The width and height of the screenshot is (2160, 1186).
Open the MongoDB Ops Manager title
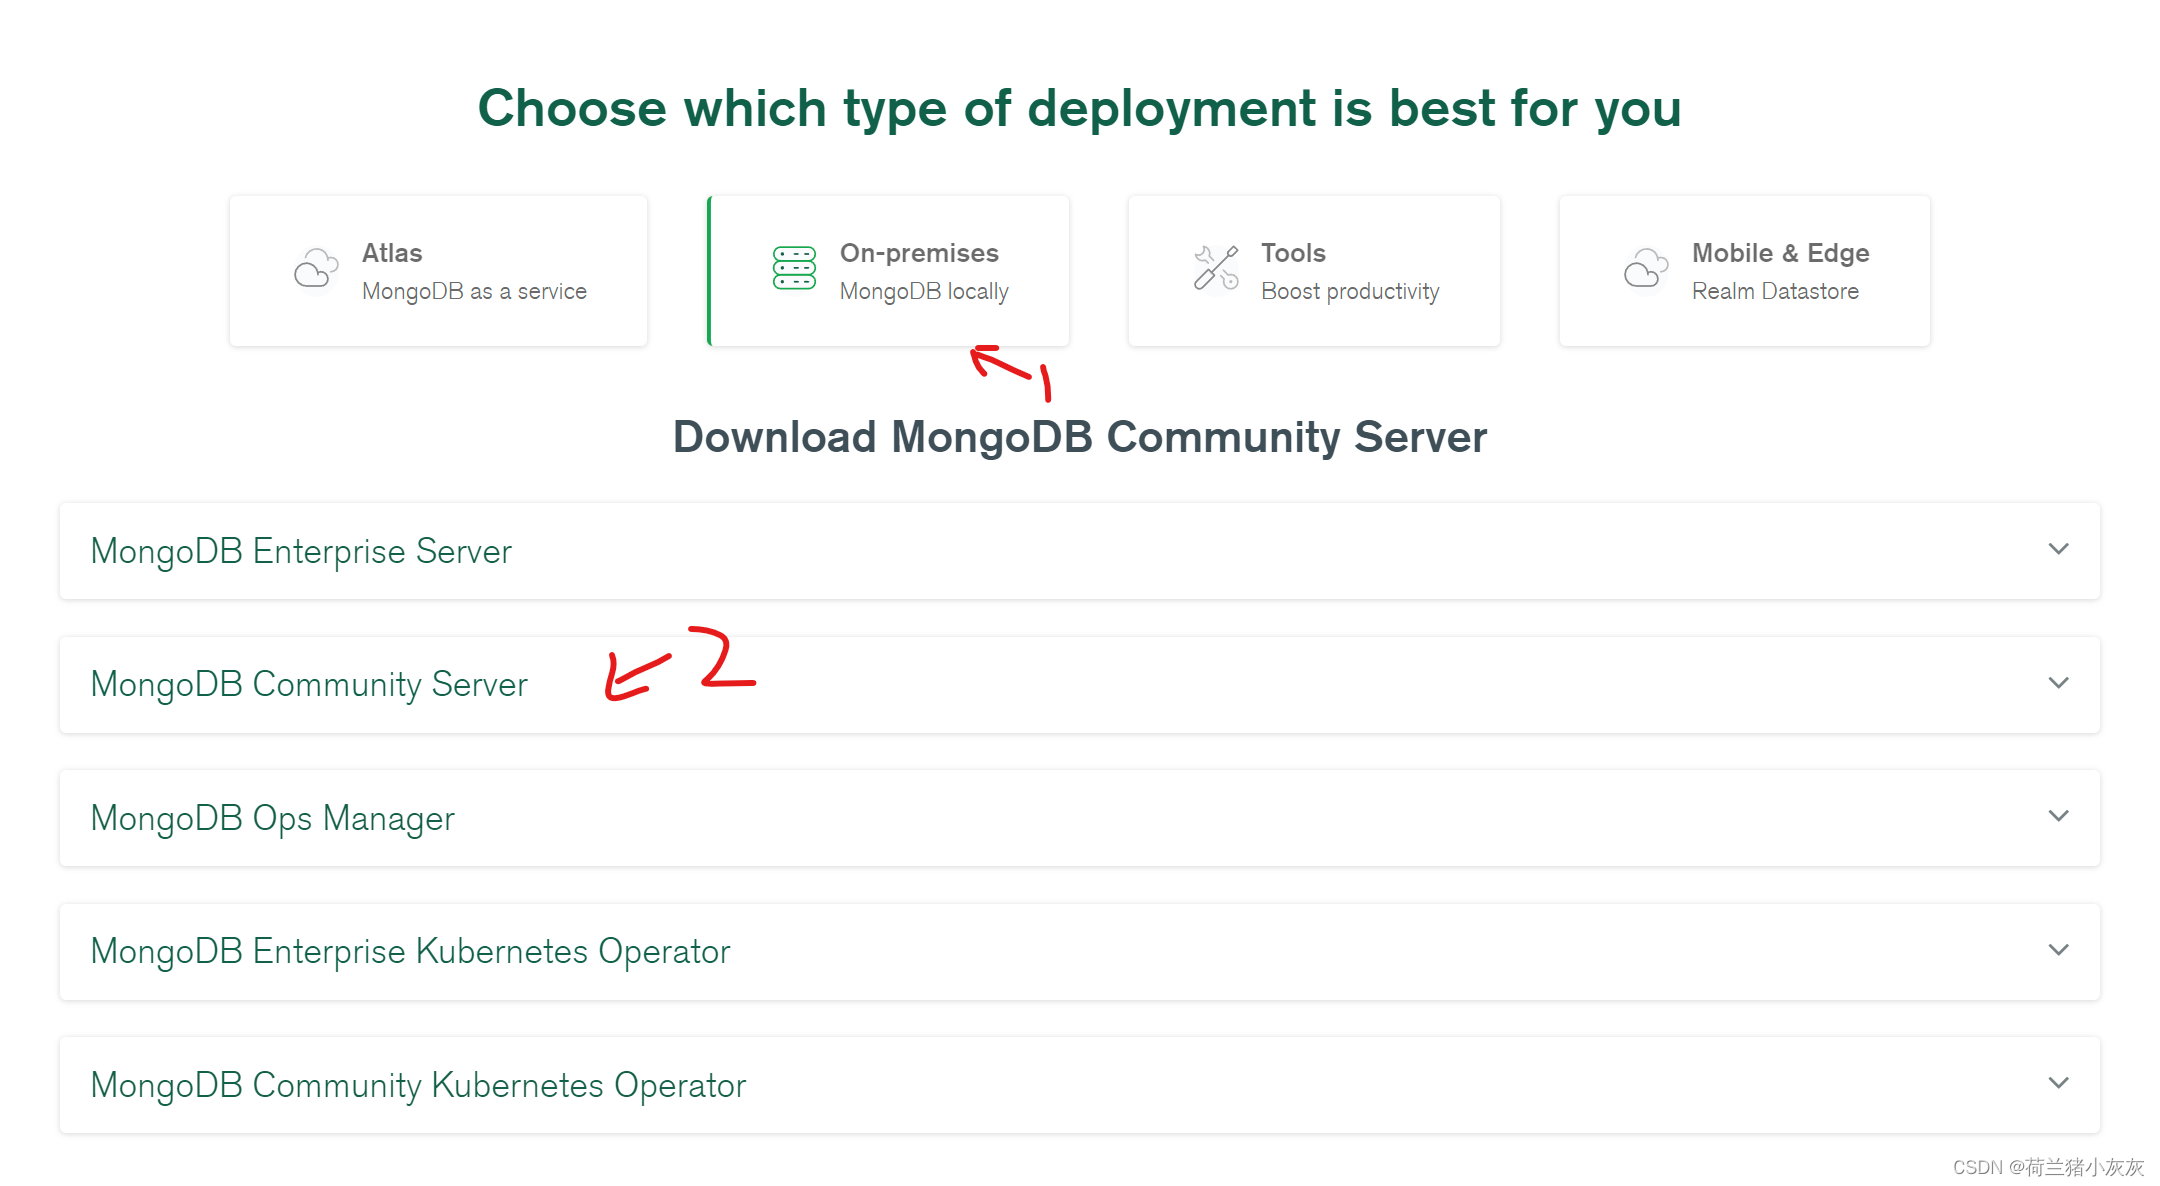(272, 819)
